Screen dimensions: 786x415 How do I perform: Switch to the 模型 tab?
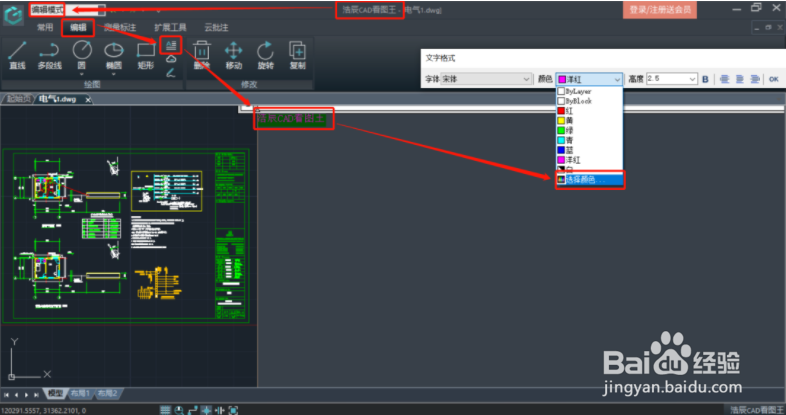click(55, 394)
